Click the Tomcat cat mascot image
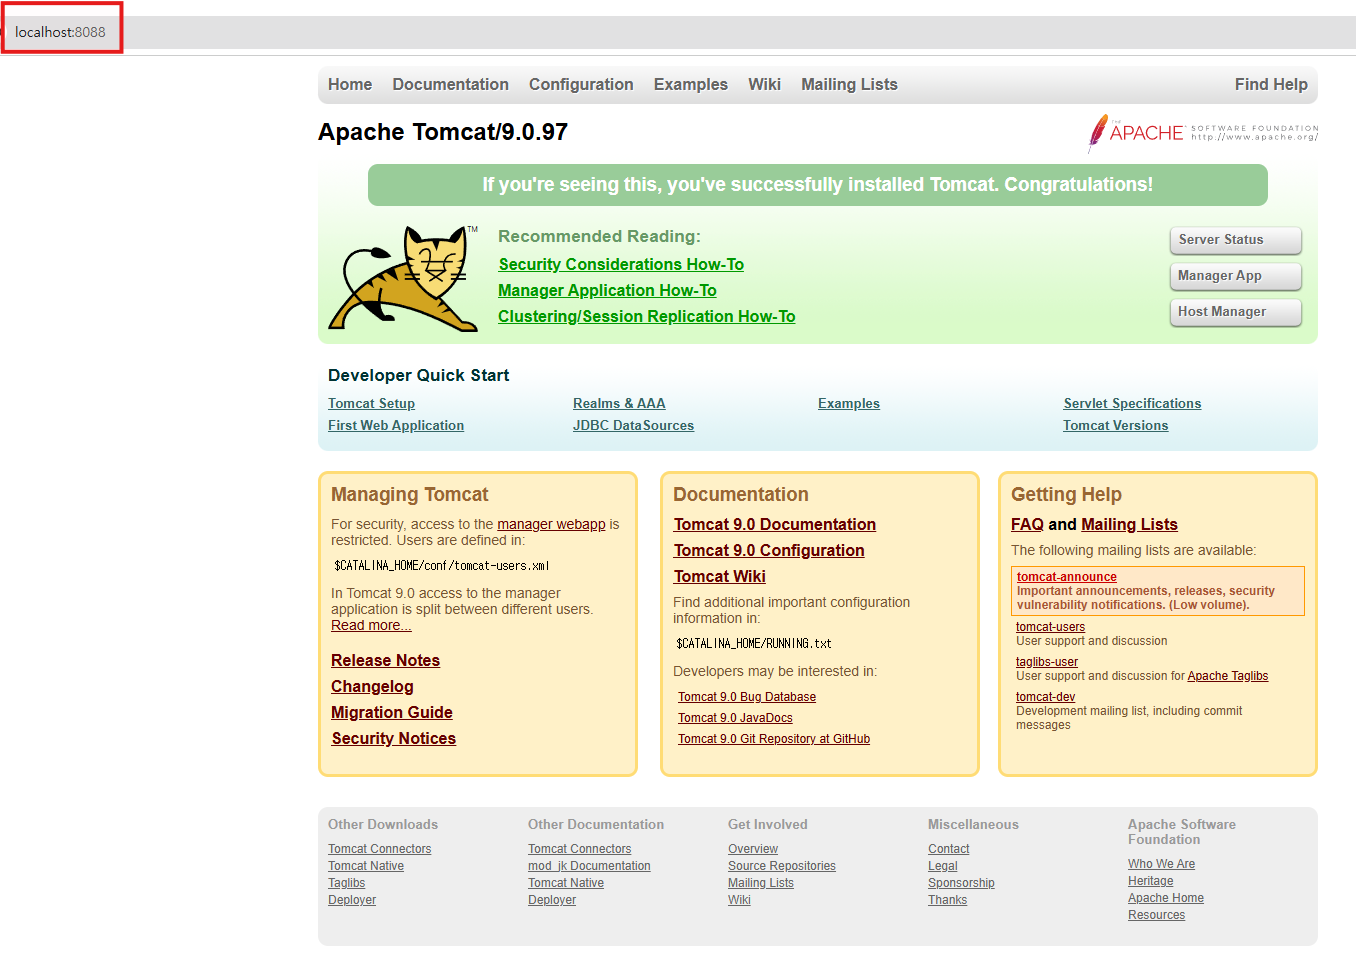This screenshot has width=1356, height=966. pyautogui.click(x=403, y=278)
